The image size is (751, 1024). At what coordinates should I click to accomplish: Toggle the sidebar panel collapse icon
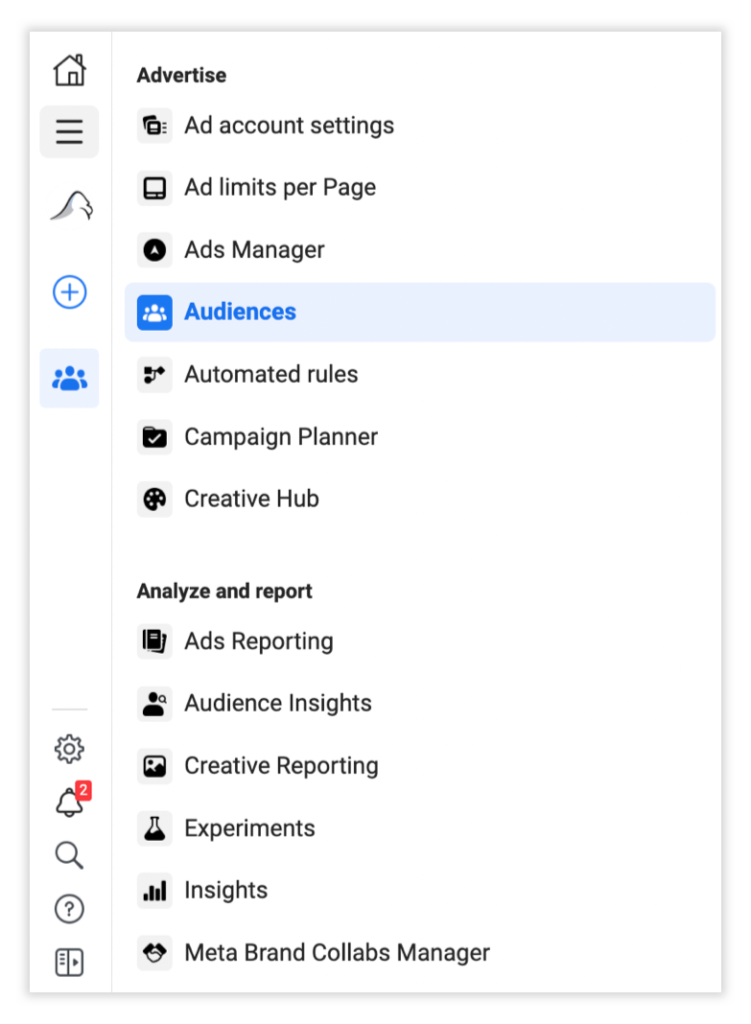[69, 962]
